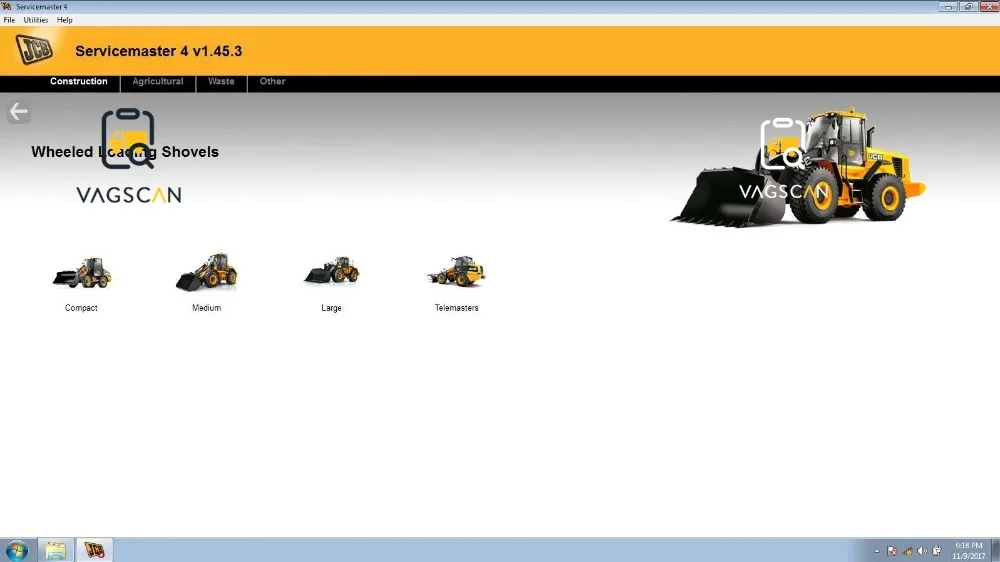Open the network tray icon
The image size is (1000, 562).
point(907,551)
